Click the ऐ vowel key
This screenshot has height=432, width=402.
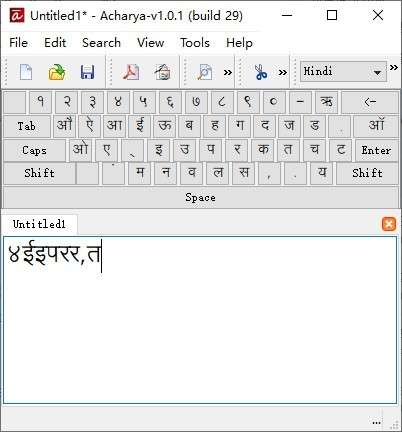tap(89, 126)
